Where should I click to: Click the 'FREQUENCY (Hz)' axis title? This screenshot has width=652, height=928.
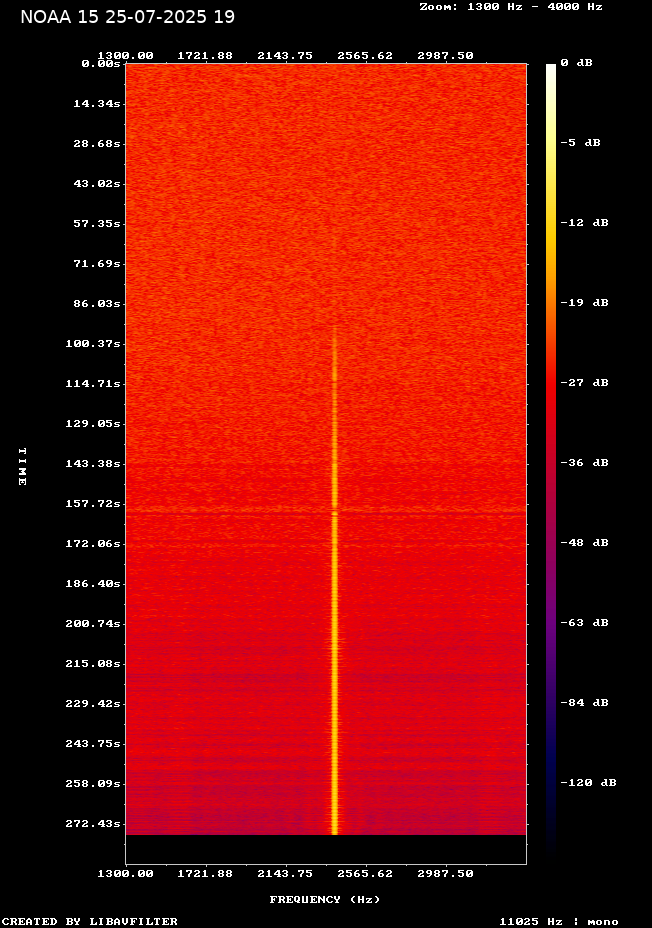(325, 900)
